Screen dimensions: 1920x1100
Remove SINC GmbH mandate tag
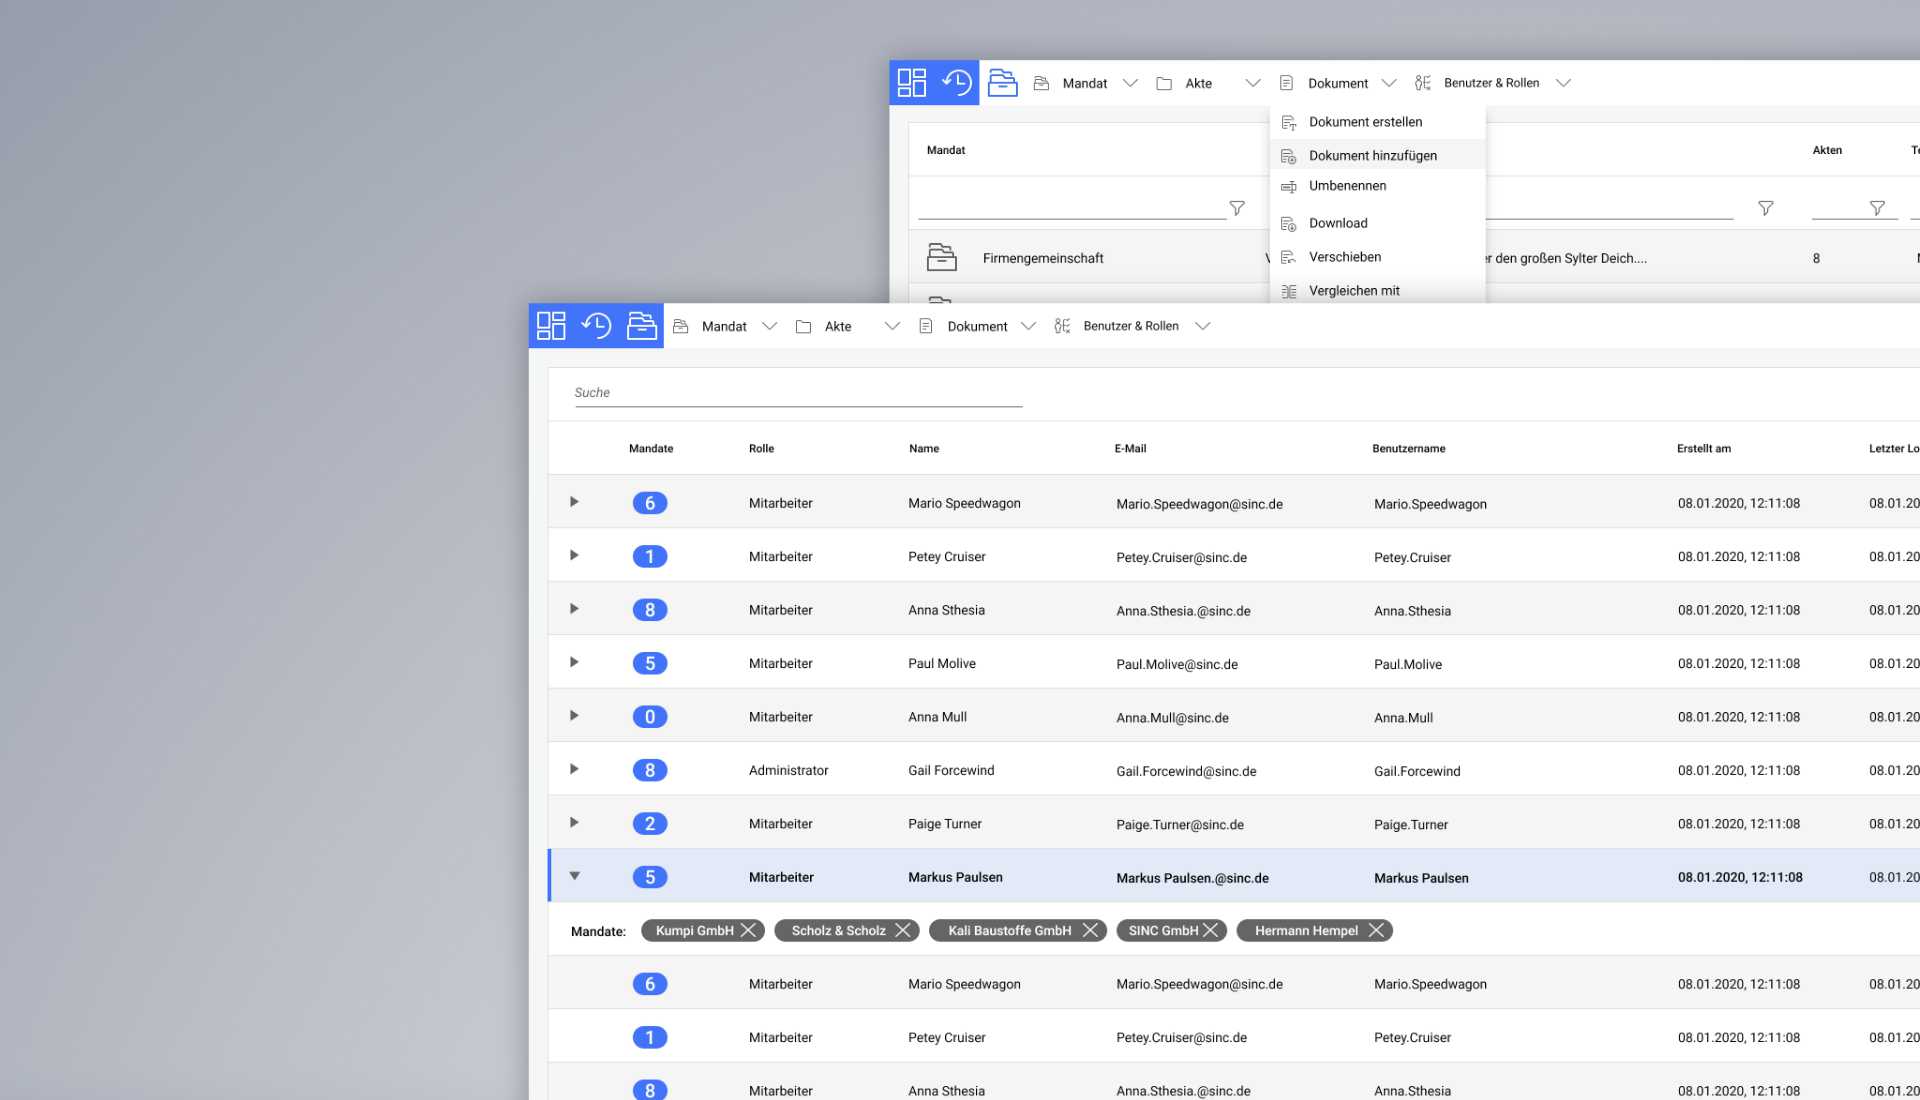[x=1211, y=931]
